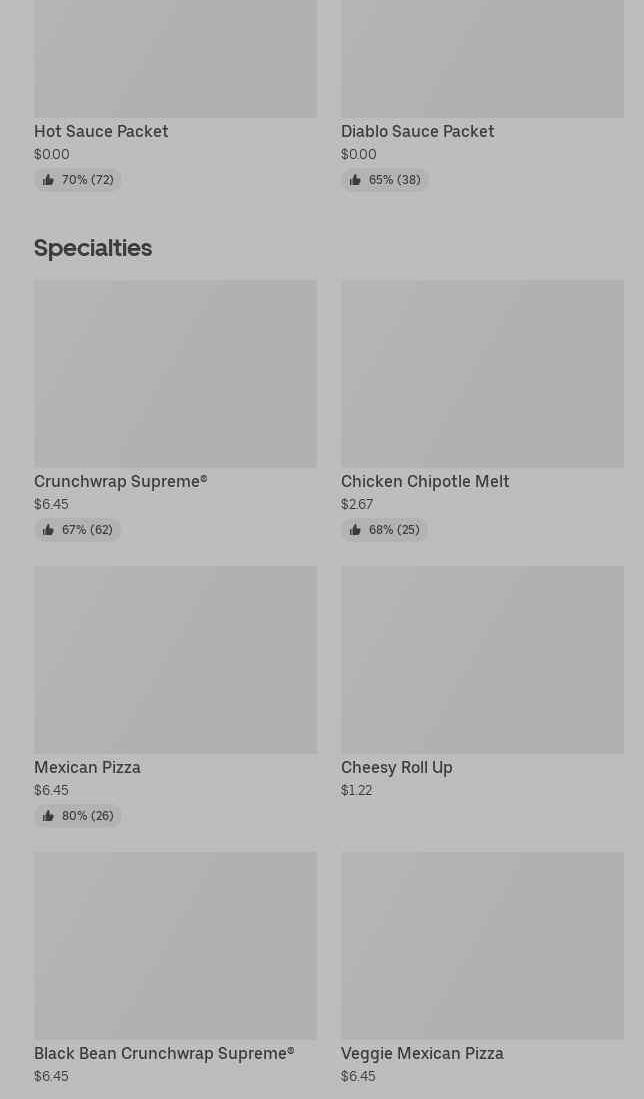Click the Veggie Mexican Pizza title

(422, 1053)
